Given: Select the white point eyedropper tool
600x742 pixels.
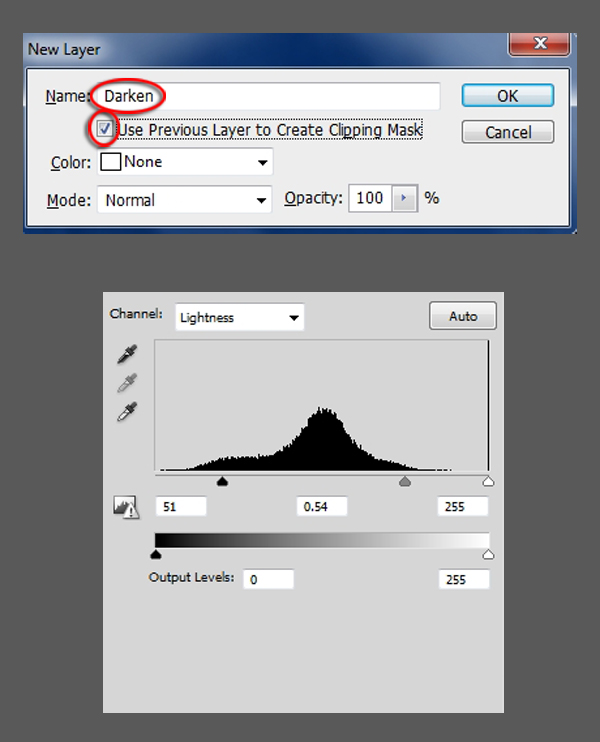Looking at the screenshot, I should [128, 412].
